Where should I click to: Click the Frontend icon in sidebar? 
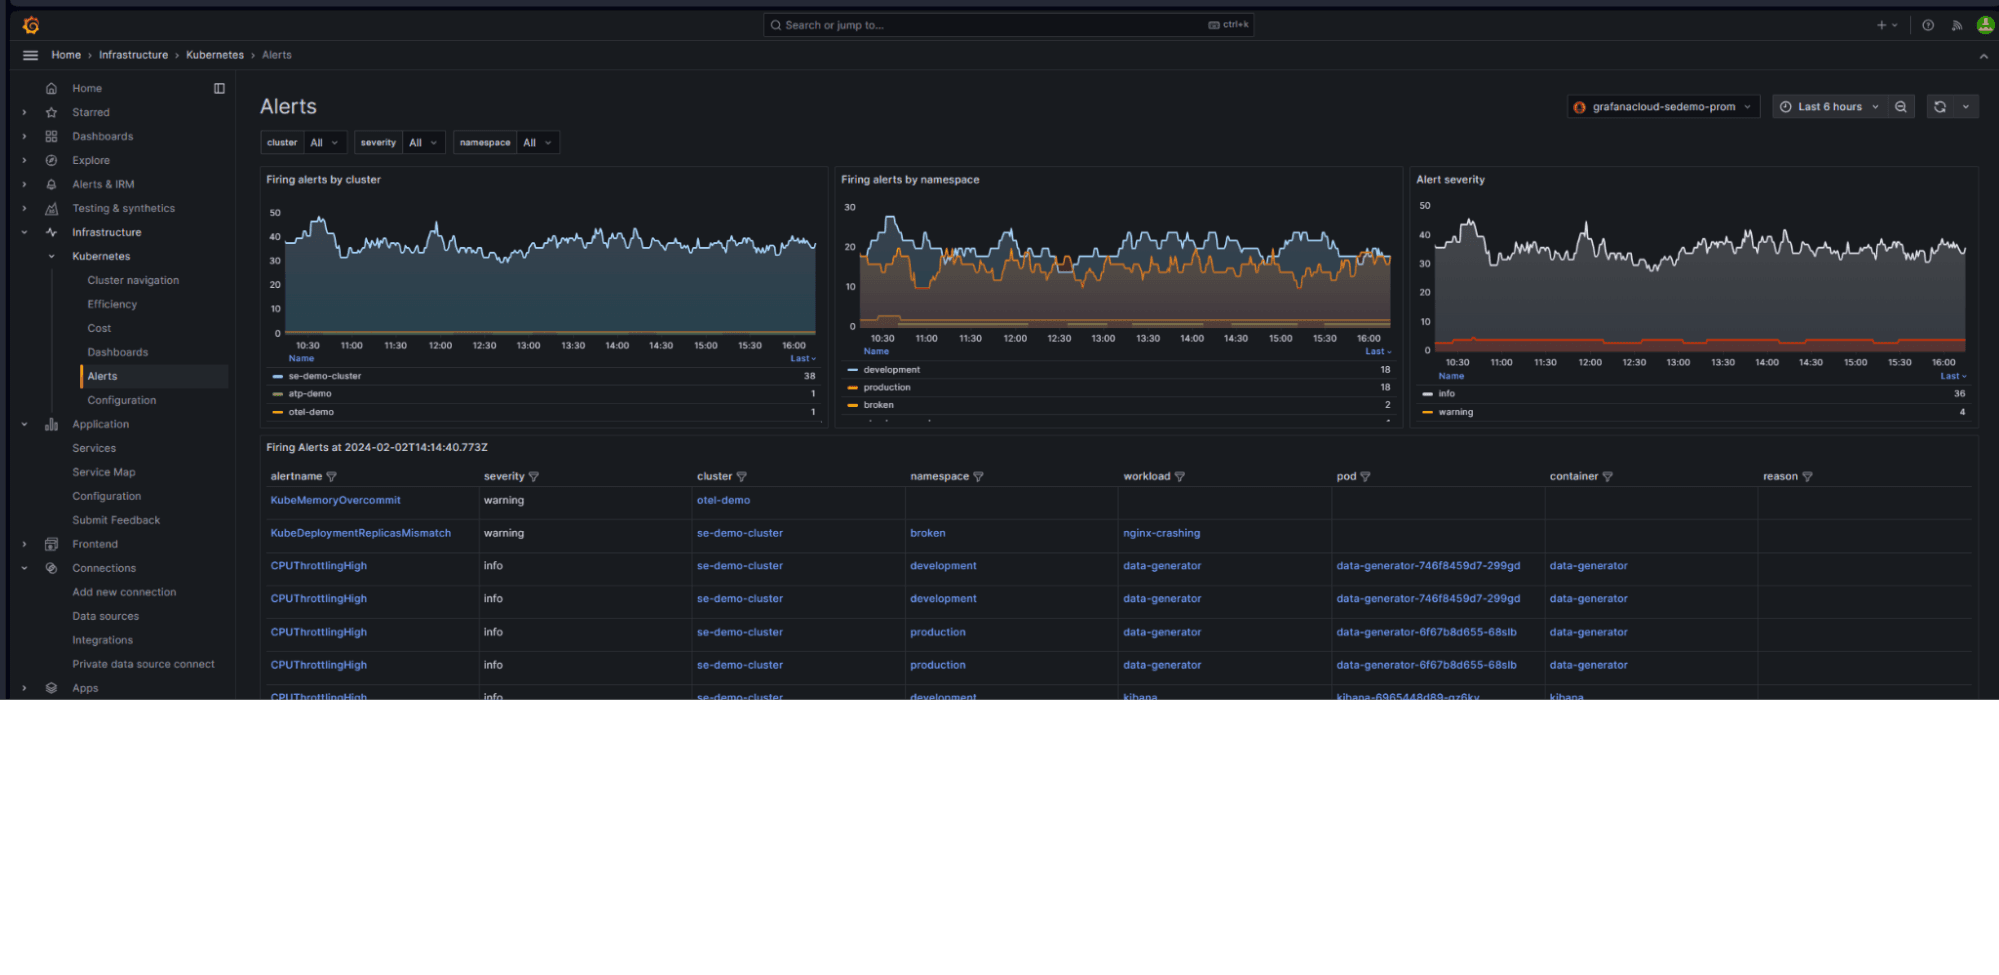(x=51, y=544)
